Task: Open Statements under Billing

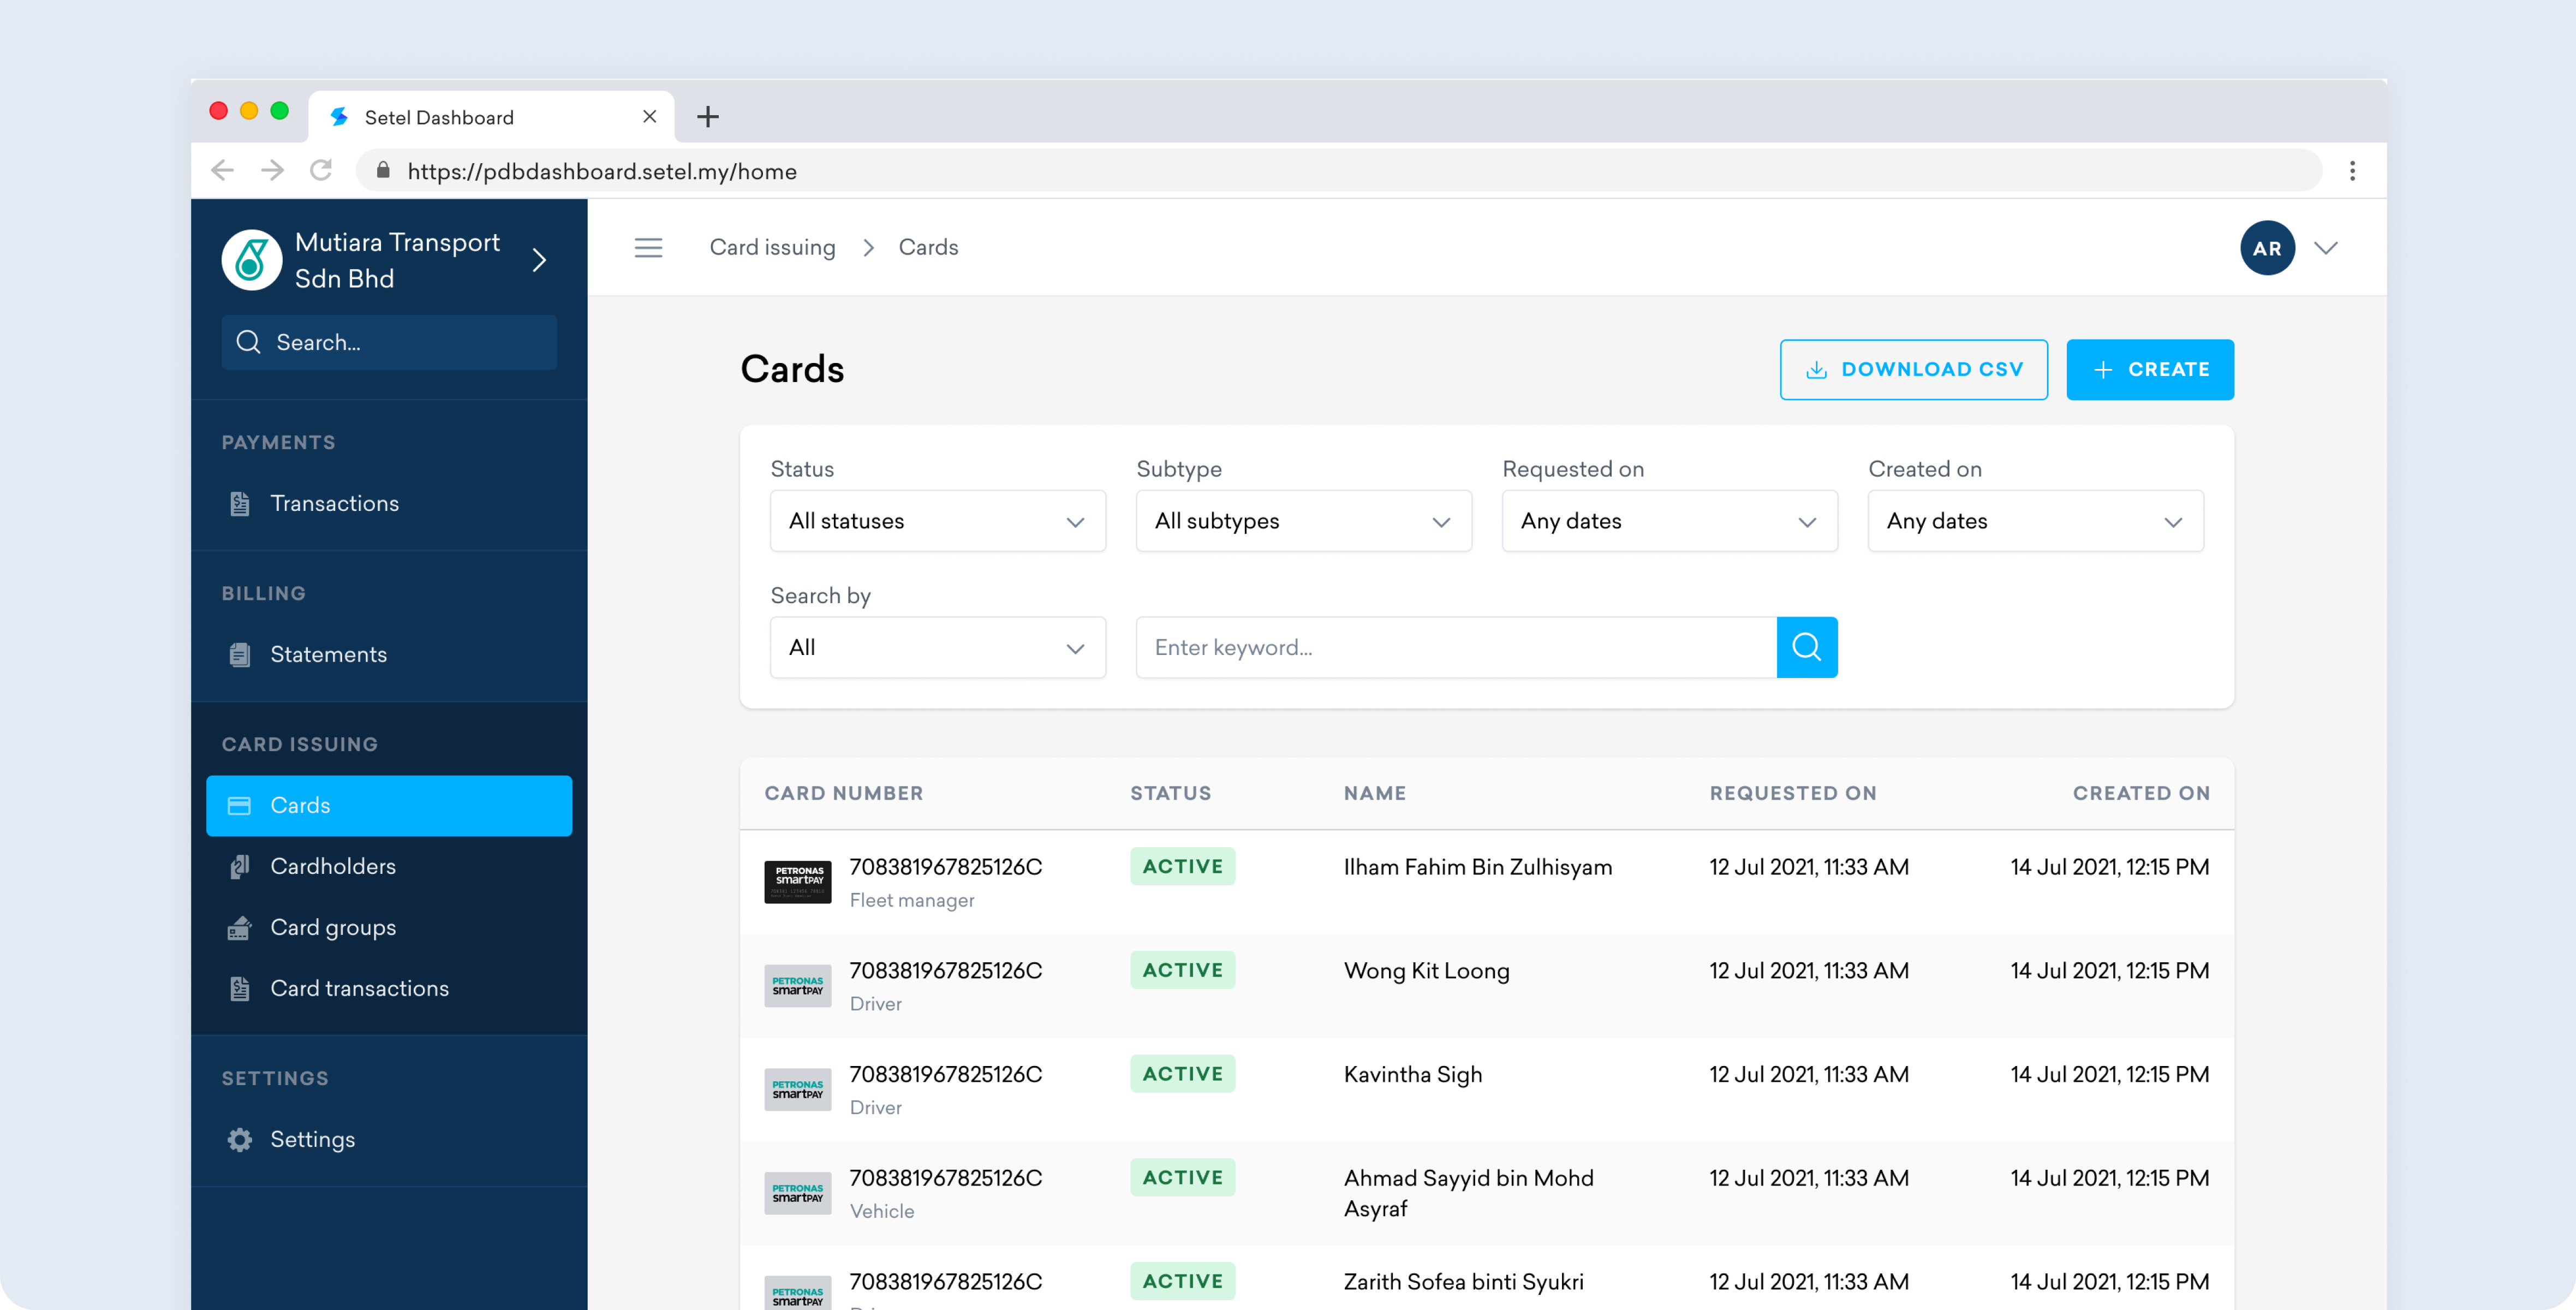Action: point(328,654)
